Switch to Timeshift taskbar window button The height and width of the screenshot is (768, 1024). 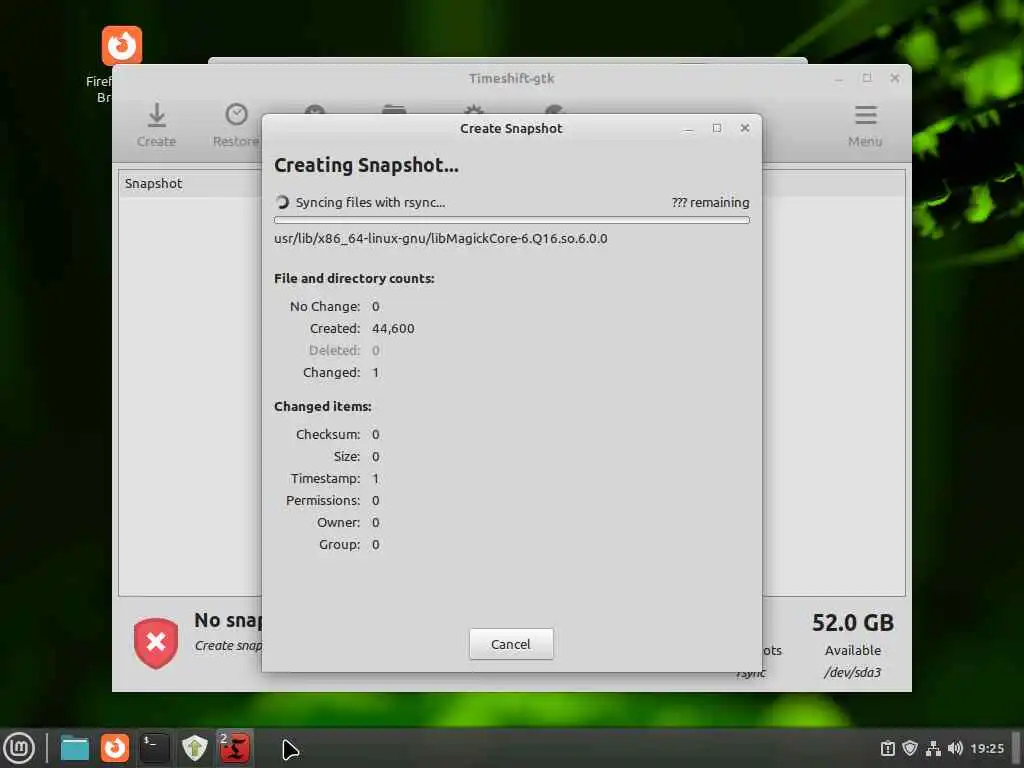click(x=234, y=748)
